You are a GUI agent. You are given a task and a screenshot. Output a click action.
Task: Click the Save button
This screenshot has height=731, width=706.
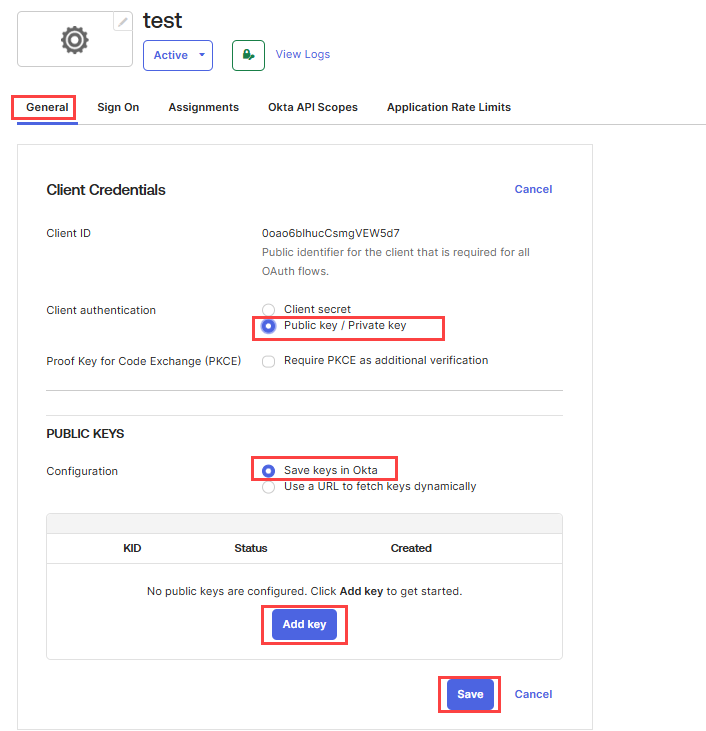coord(470,694)
